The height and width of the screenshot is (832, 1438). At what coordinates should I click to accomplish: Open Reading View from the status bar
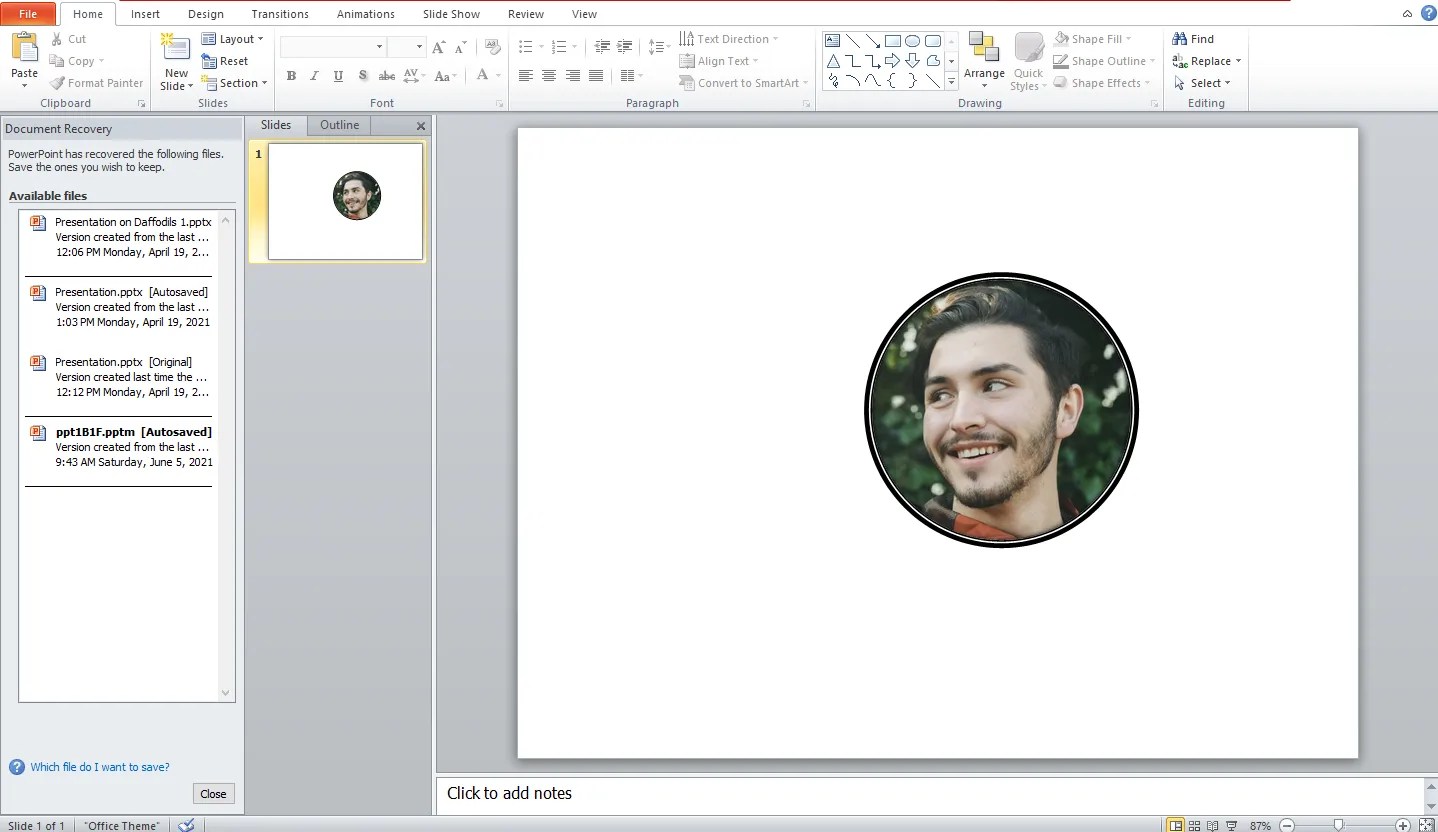pyautogui.click(x=1212, y=825)
